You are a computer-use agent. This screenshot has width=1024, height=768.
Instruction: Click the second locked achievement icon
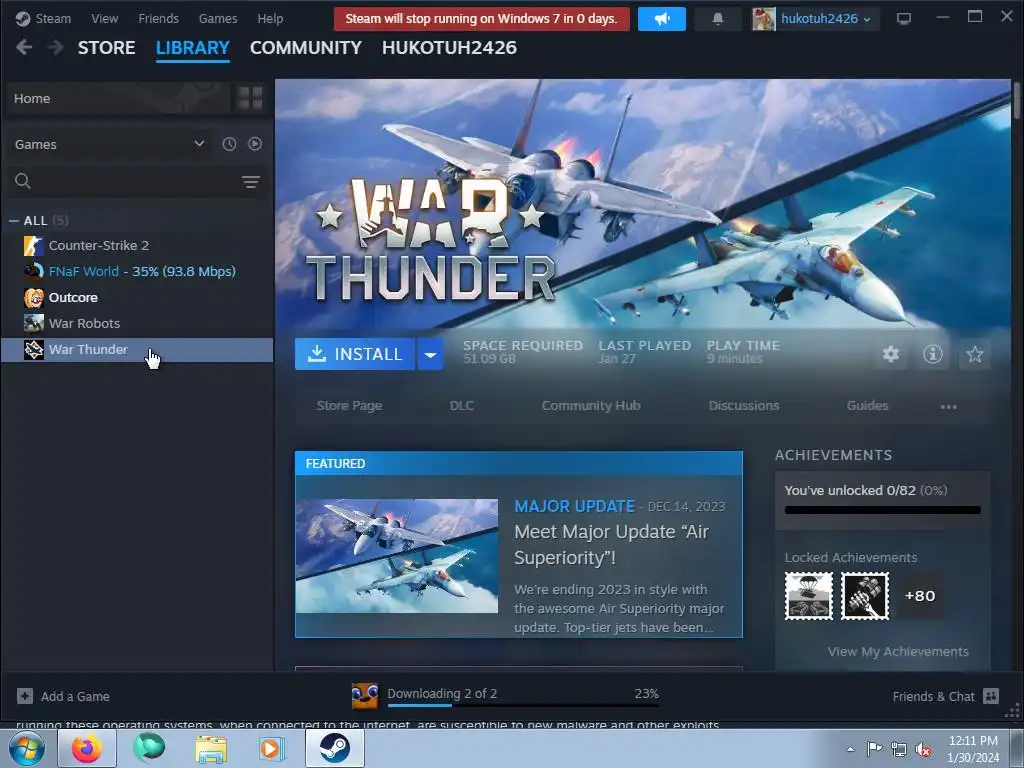(865, 596)
